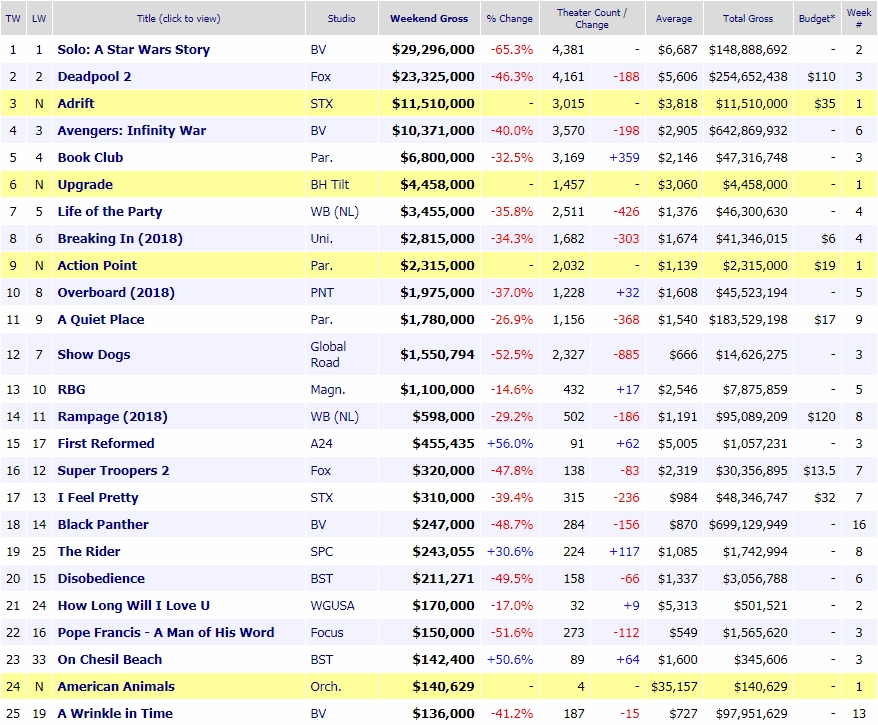The height and width of the screenshot is (725, 878).
Task: Open Solo: A Star Wars Story title
Action: [x=134, y=49]
